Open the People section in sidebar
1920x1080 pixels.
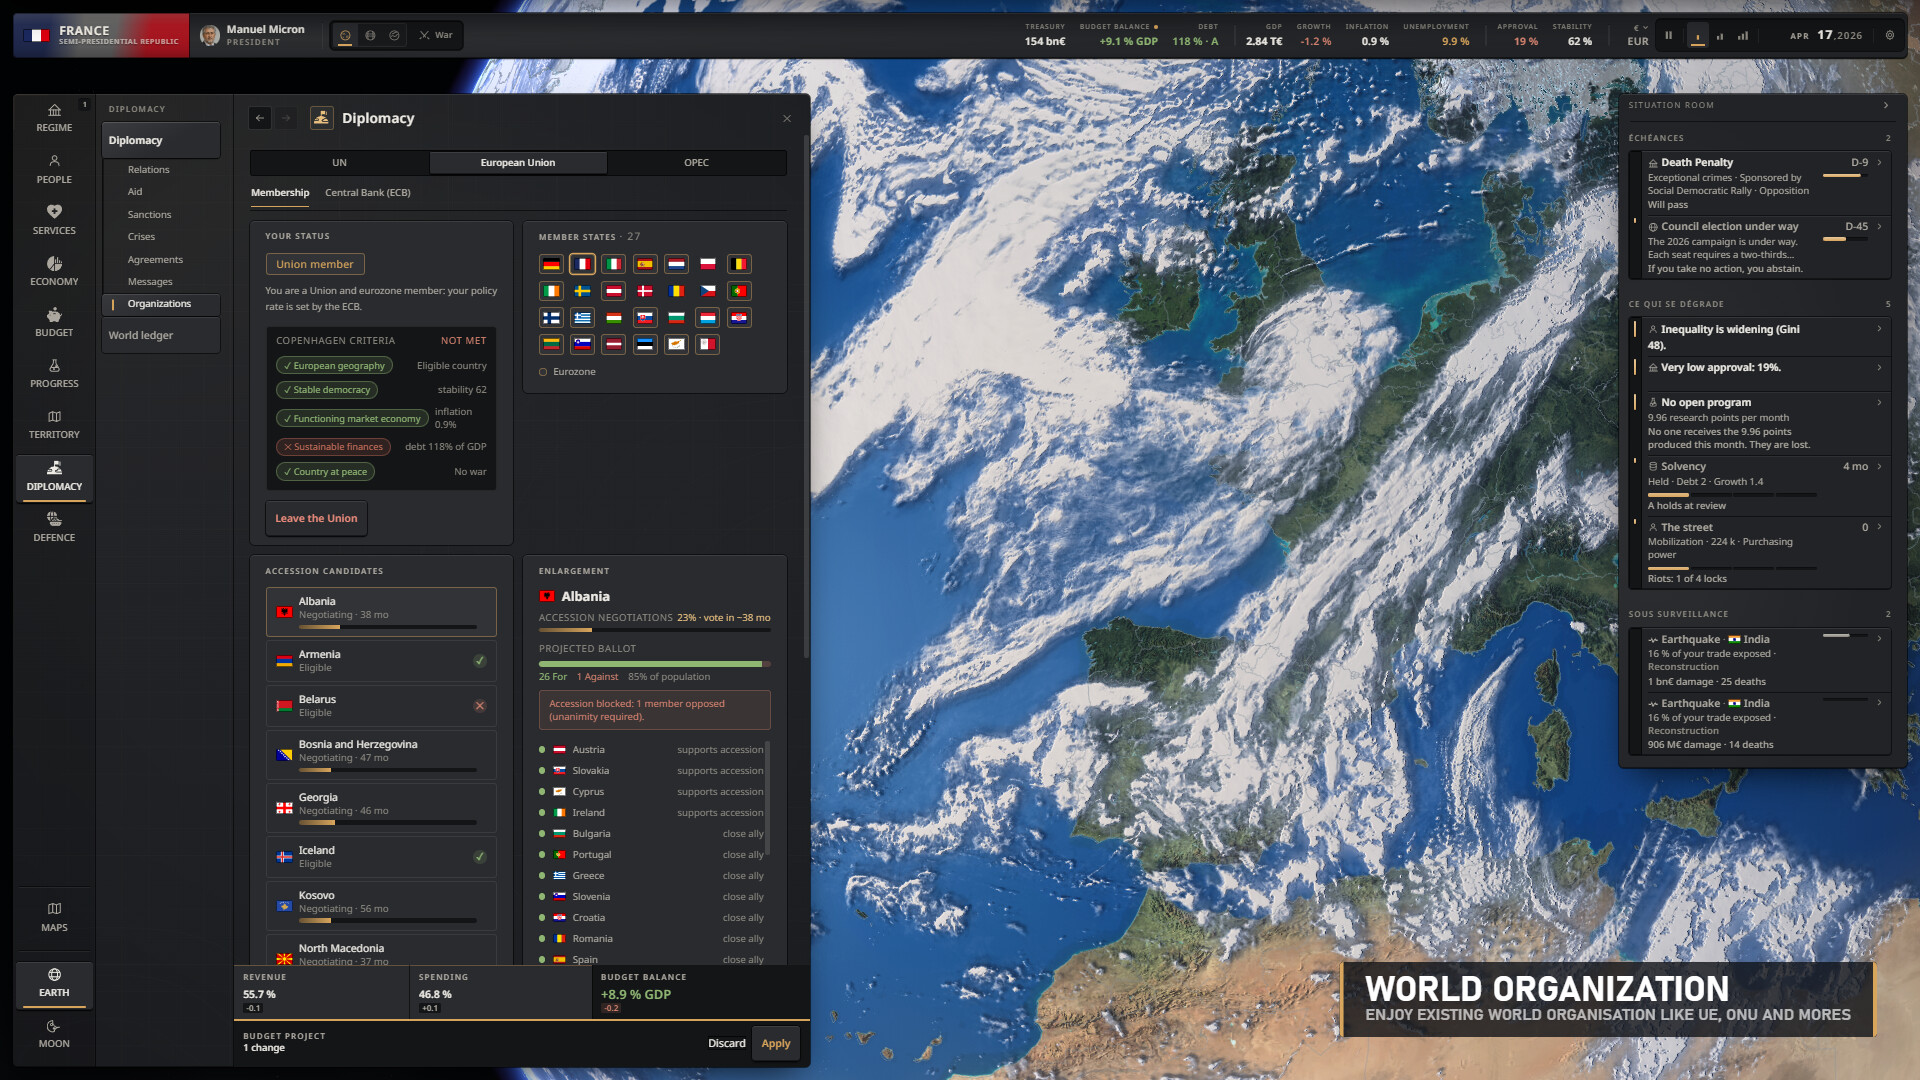pos(54,168)
